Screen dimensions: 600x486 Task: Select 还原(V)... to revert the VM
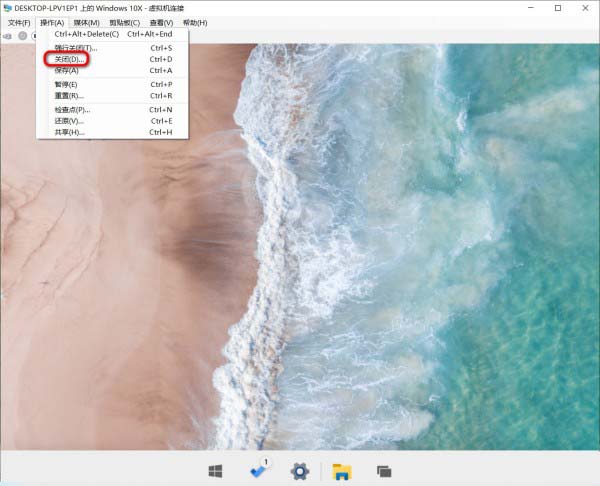click(x=113, y=121)
